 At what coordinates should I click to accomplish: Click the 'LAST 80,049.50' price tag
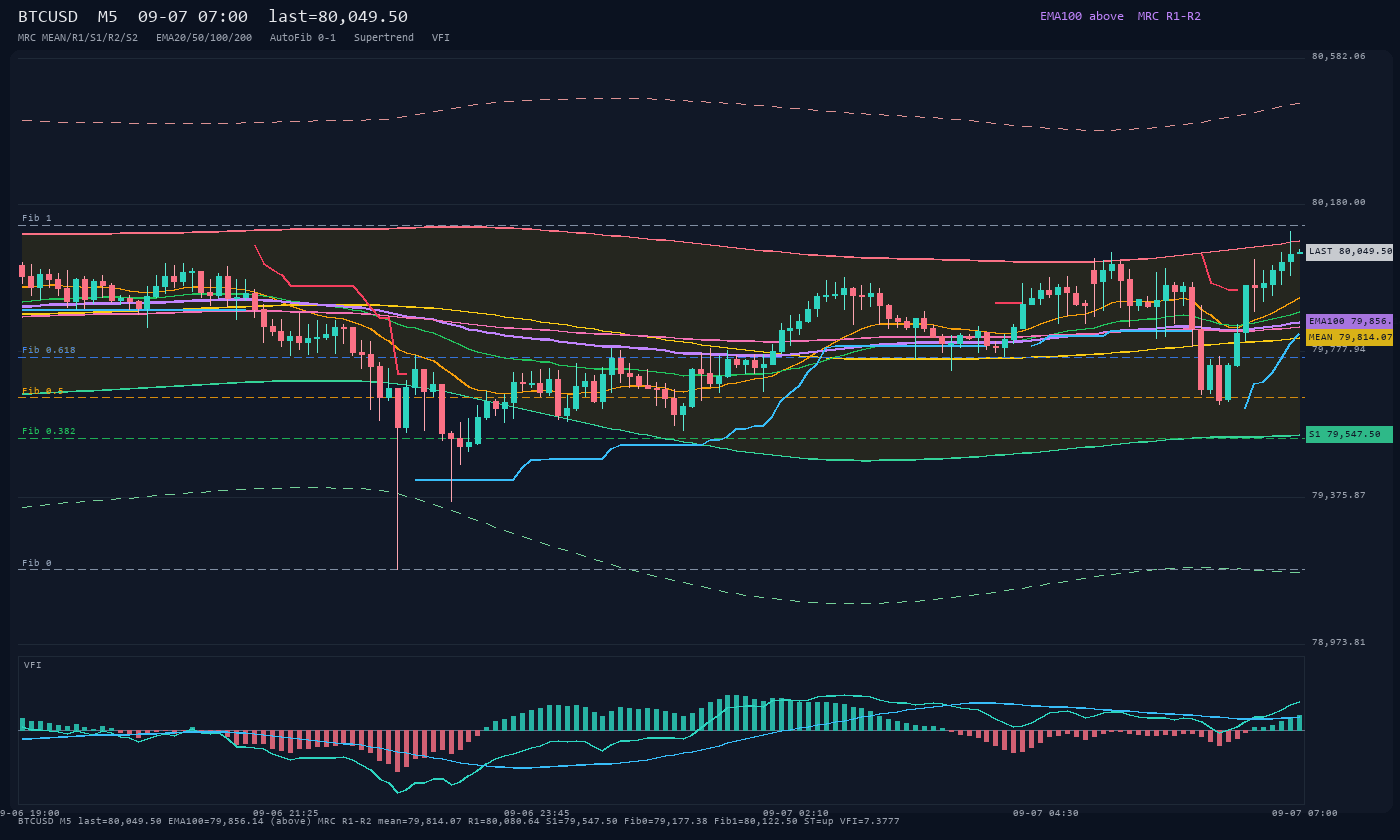pos(1349,252)
